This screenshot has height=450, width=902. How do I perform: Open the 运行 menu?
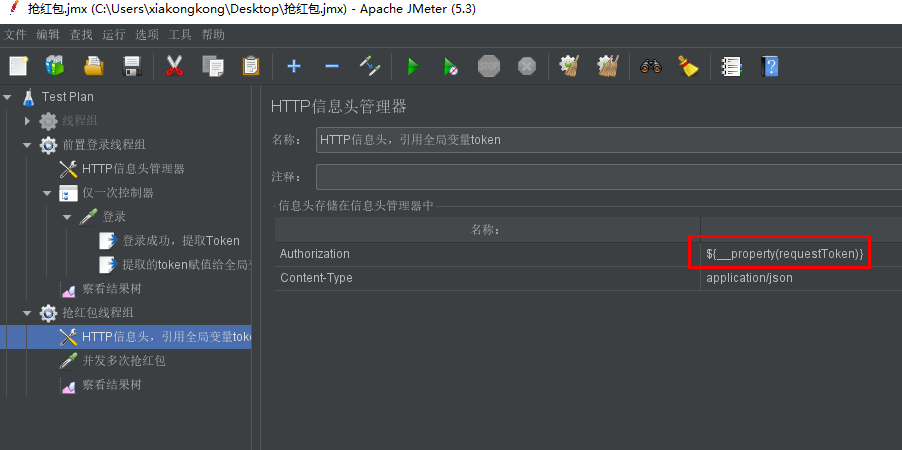(114, 35)
